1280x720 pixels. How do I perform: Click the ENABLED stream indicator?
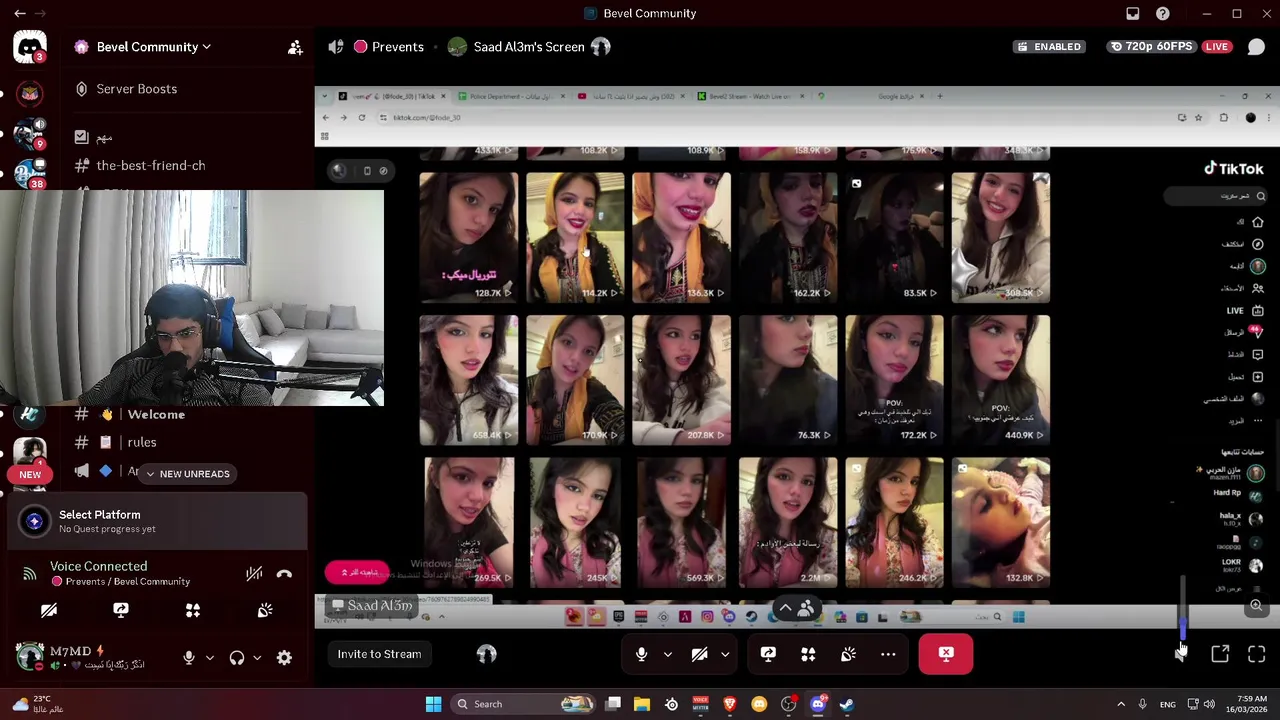click(x=1049, y=47)
